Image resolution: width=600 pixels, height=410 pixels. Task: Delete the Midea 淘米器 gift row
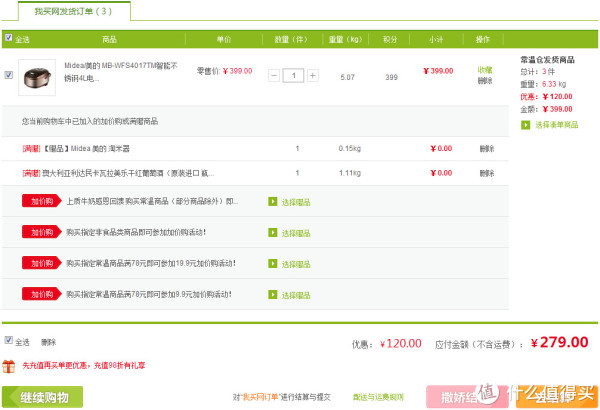[487, 149]
